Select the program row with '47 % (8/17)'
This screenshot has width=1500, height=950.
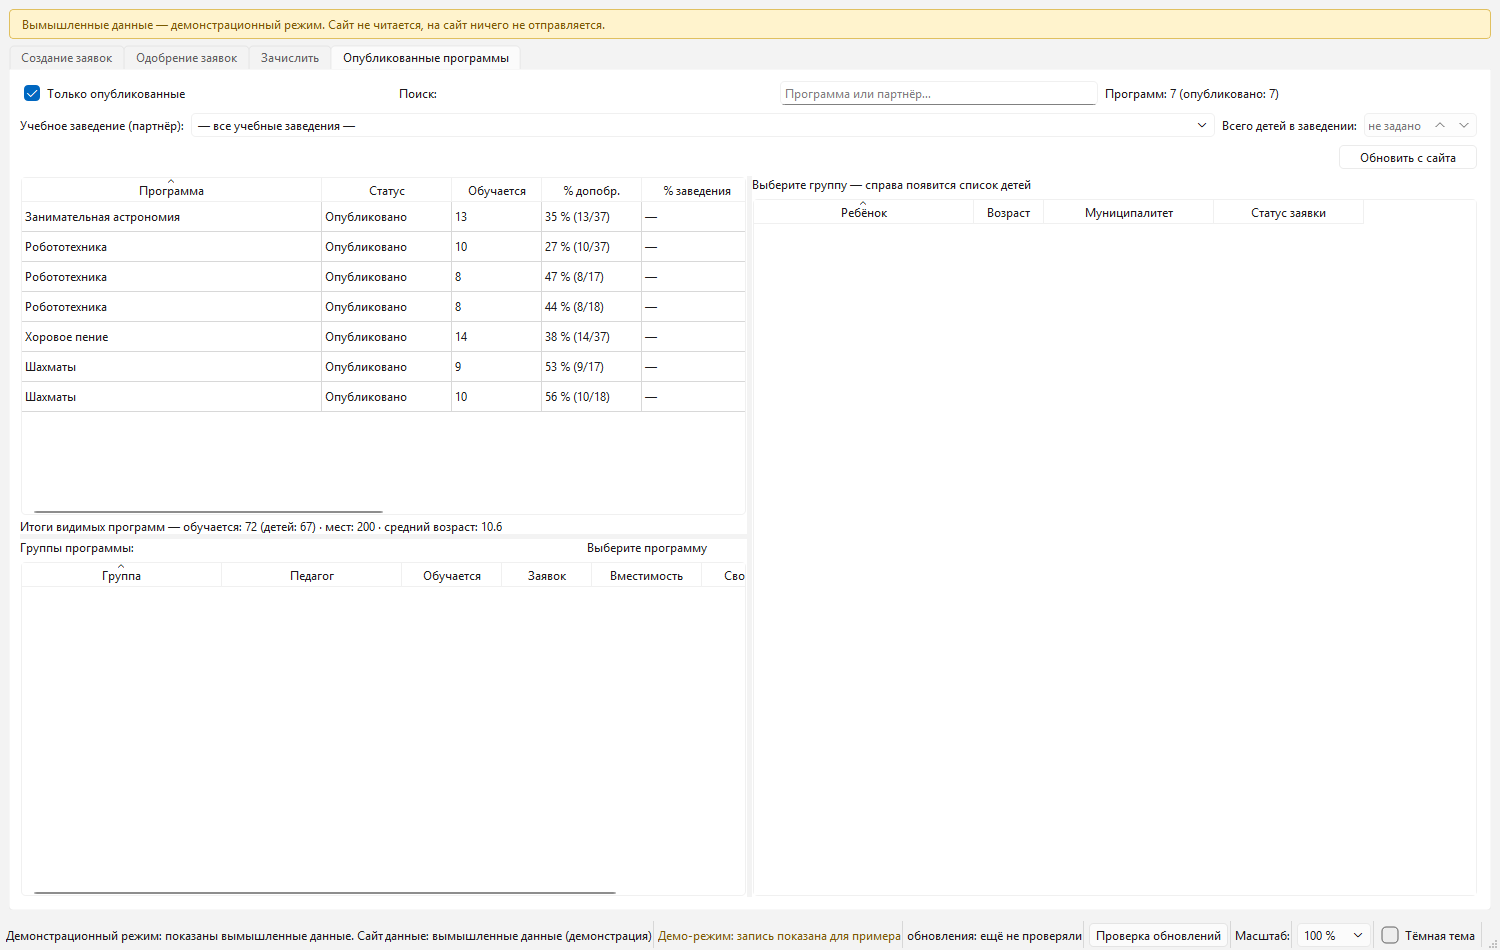coord(384,277)
